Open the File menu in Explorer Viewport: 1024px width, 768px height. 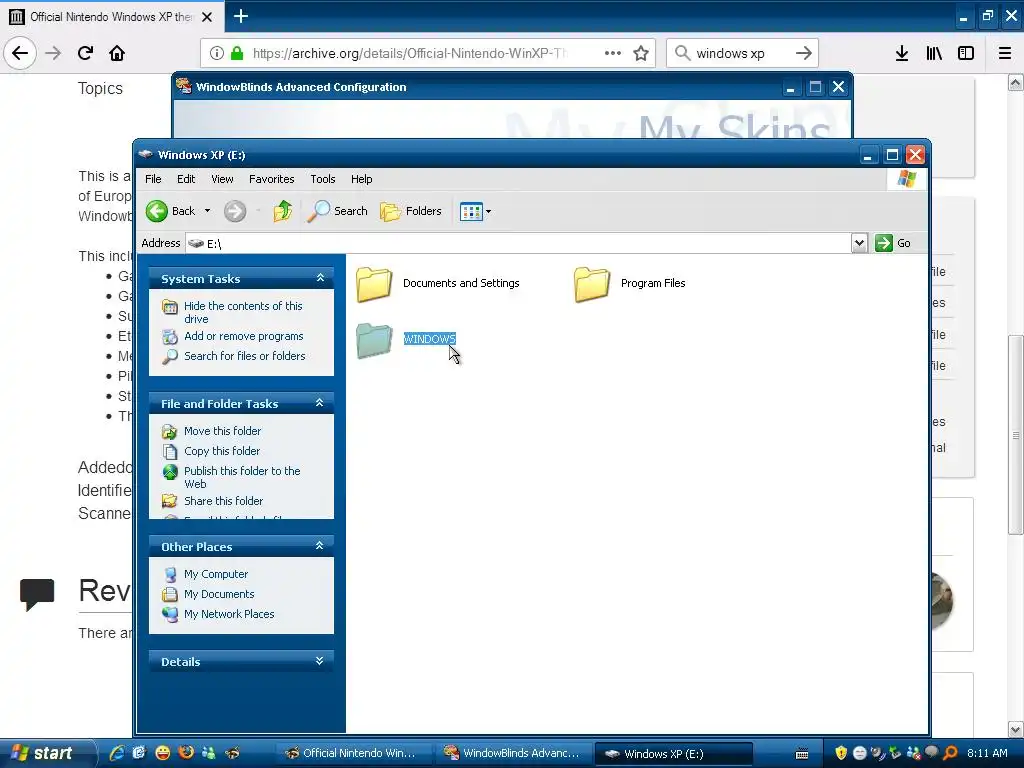tap(153, 179)
